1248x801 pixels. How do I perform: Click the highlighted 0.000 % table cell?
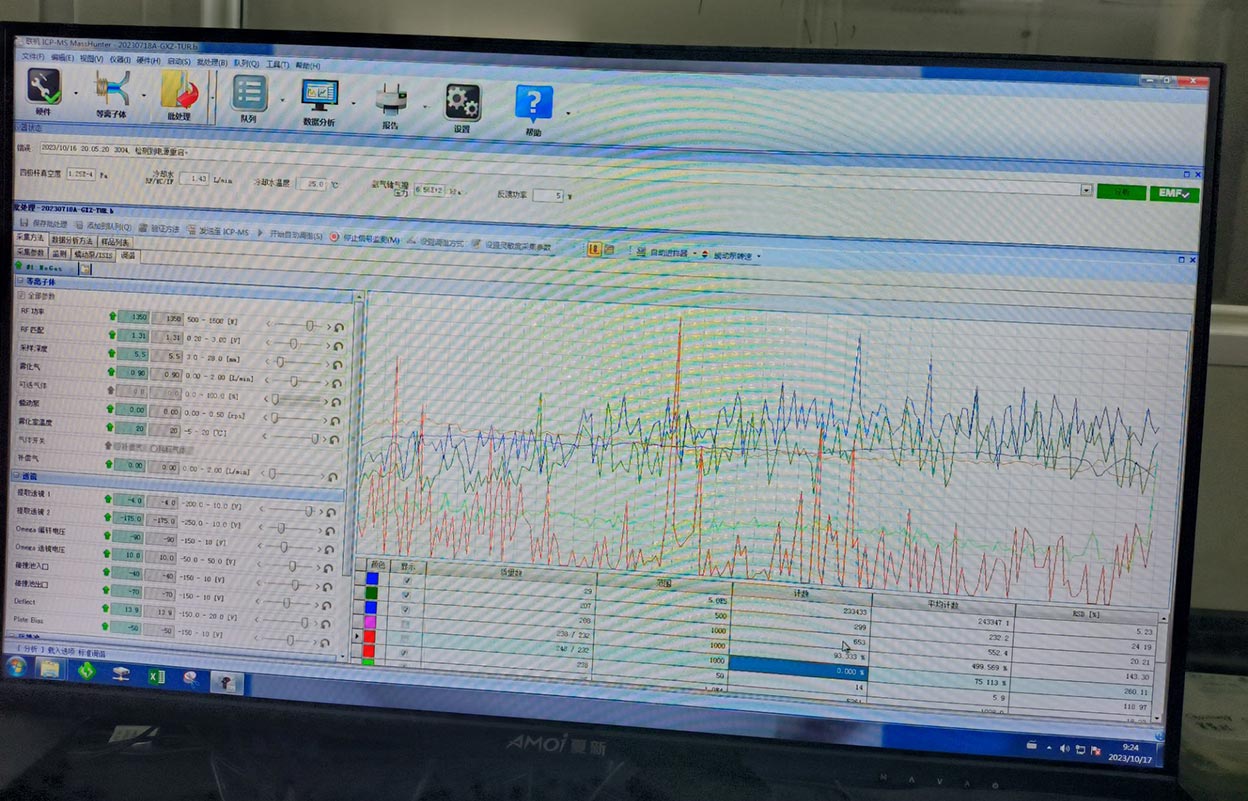pos(799,670)
